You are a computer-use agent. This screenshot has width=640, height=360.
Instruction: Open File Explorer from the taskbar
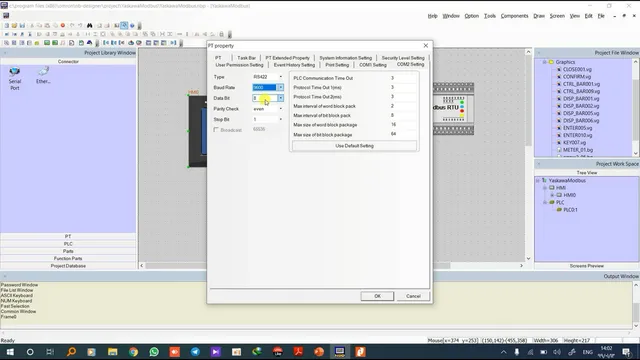(x=112, y=352)
